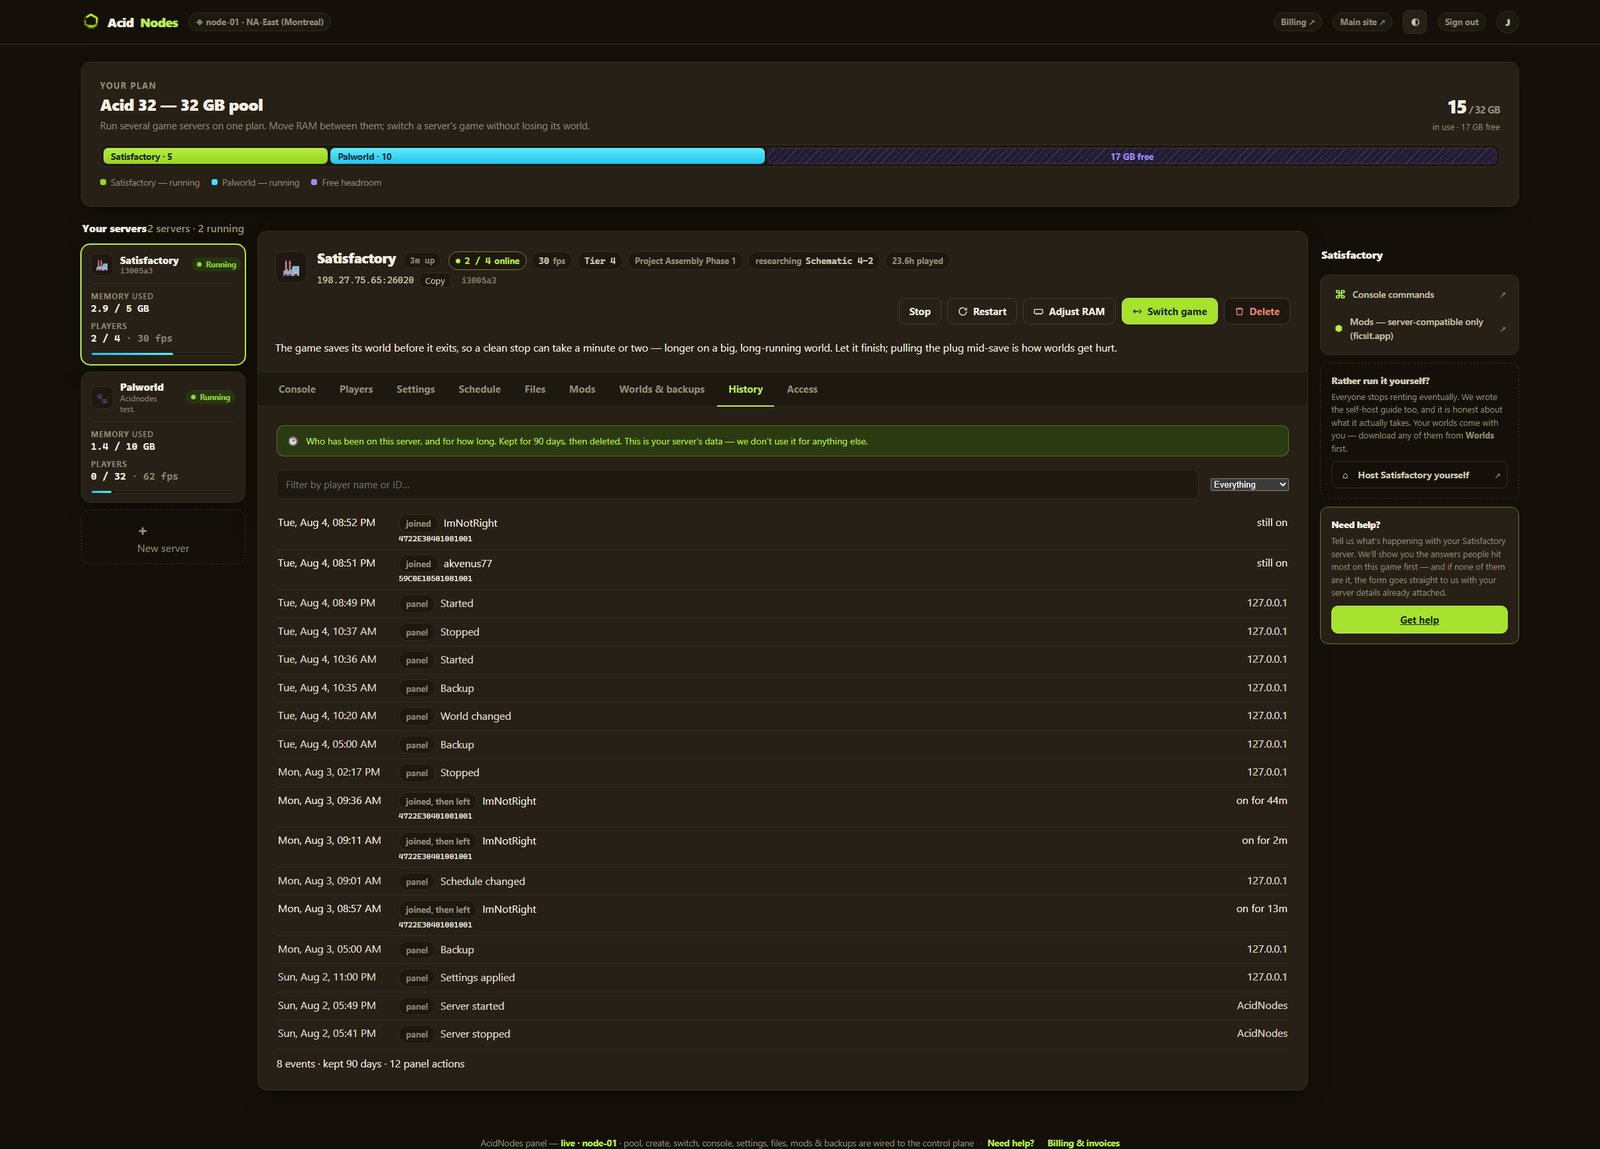Click the external-link arrow next to Console commands
This screenshot has height=1149, width=1600.
point(1502,295)
